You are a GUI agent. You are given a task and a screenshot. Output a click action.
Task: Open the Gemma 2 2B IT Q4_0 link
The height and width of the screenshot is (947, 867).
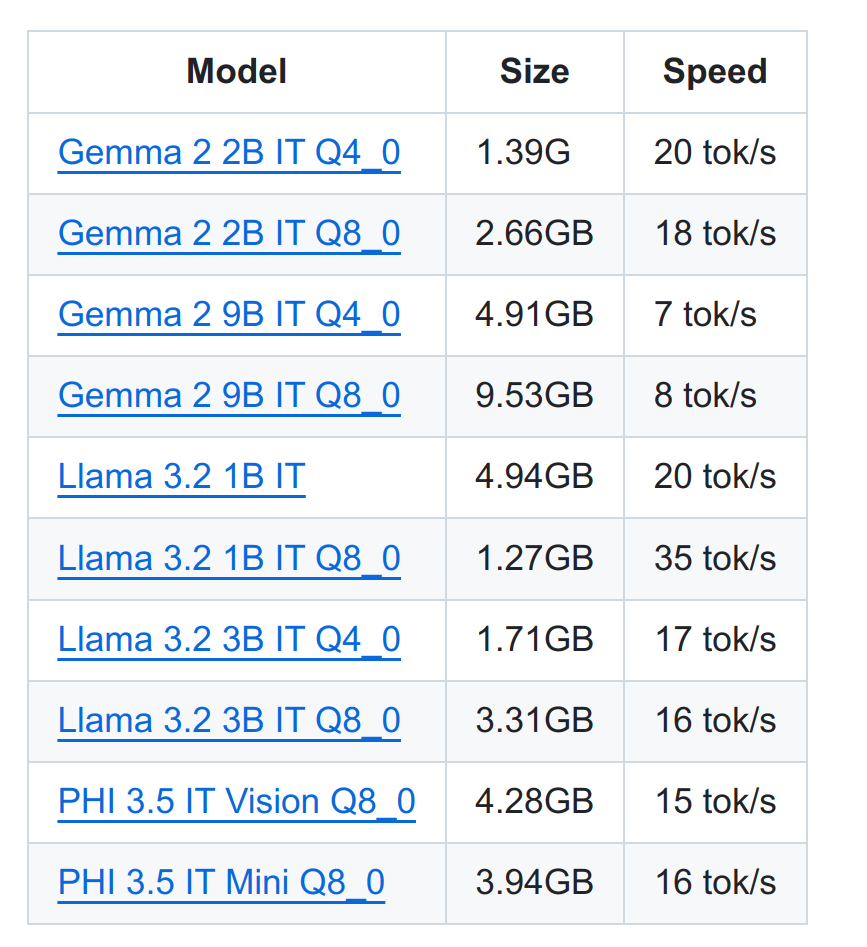tap(229, 152)
